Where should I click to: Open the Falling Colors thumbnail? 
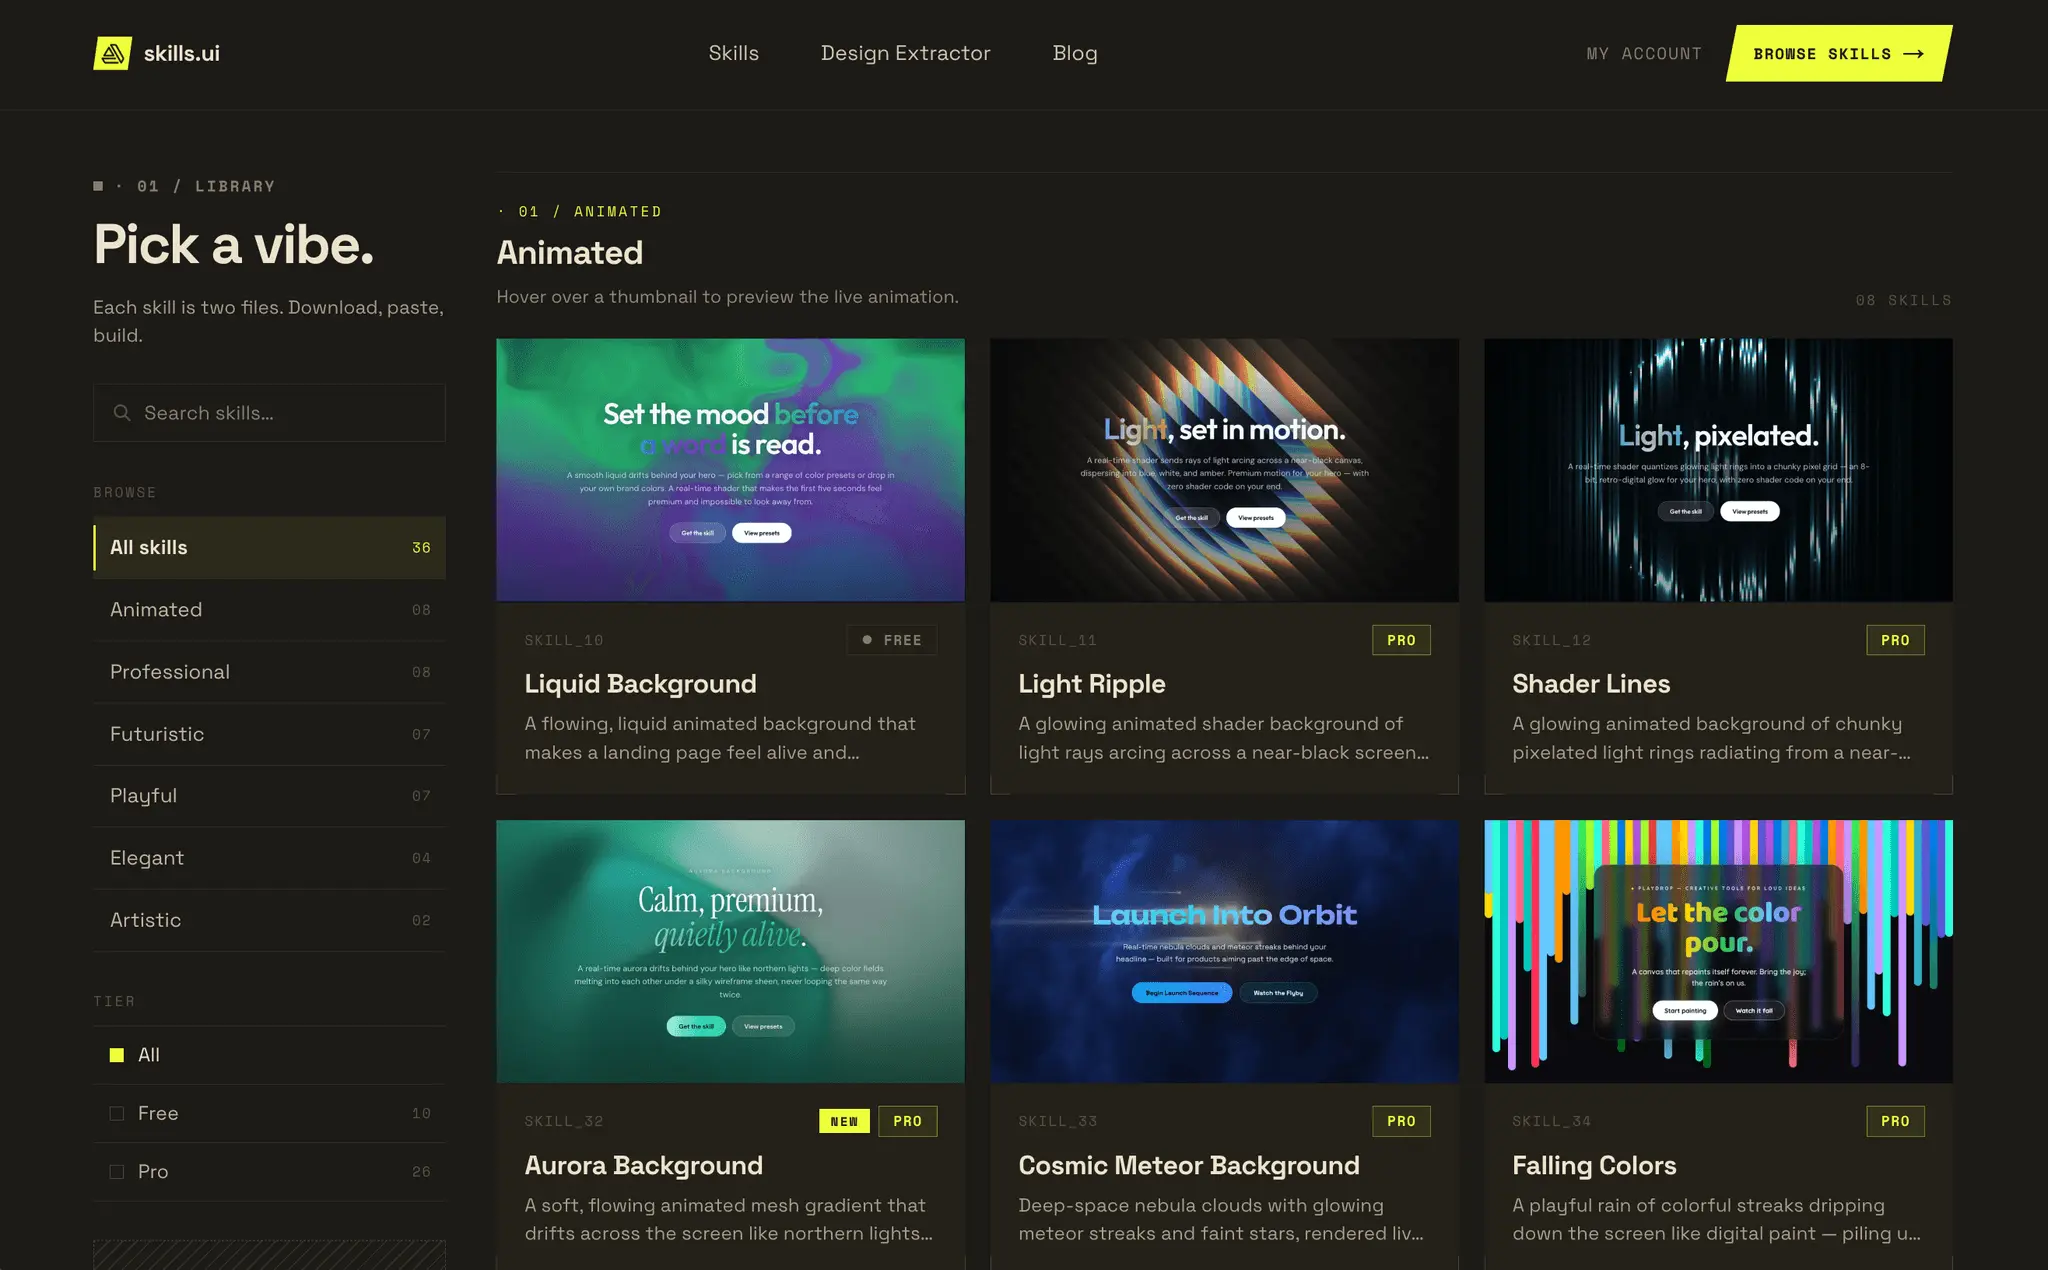point(1719,952)
